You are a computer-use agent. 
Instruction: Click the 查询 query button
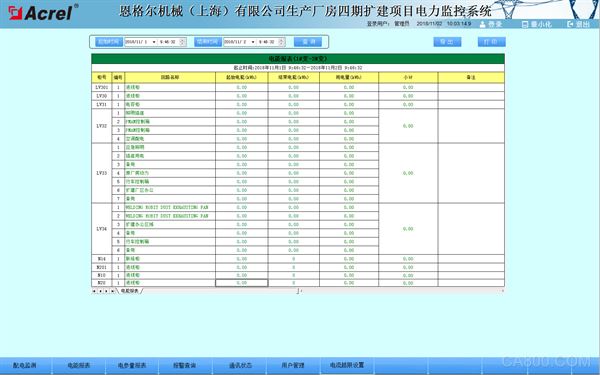point(308,42)
